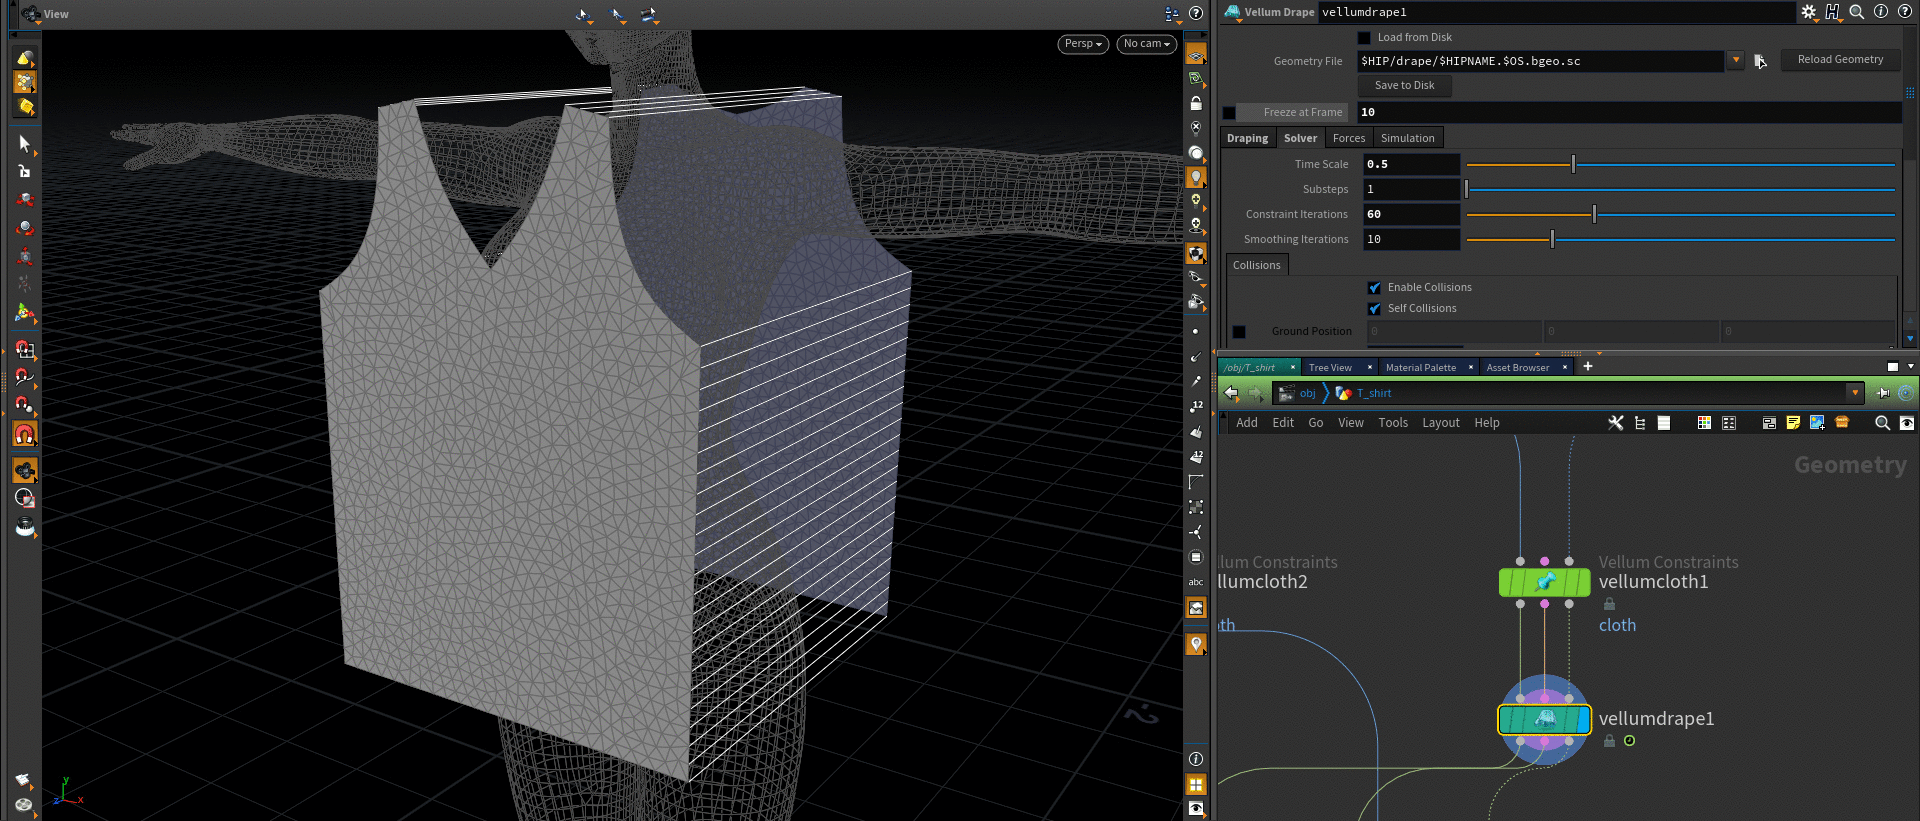Open the Add menu in network editor

(x=1247, y=423)
